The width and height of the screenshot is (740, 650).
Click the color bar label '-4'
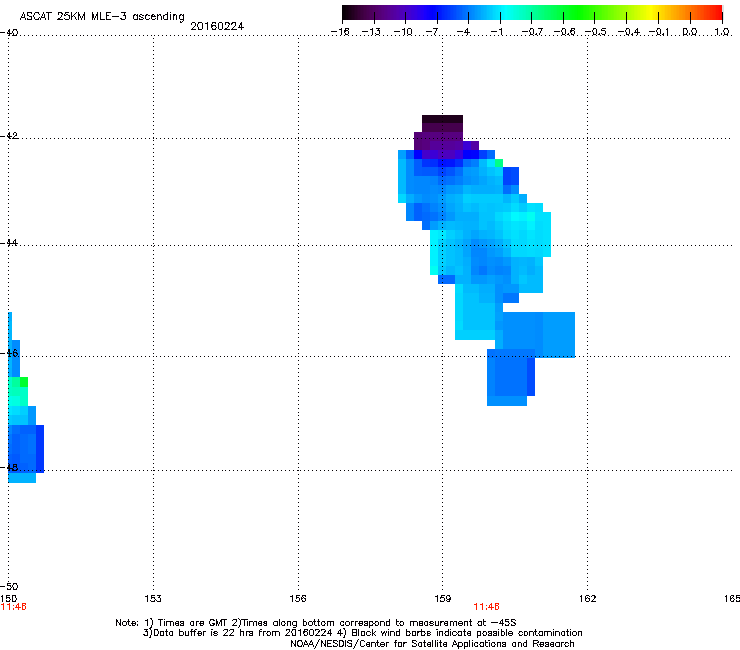click(463, 32)
